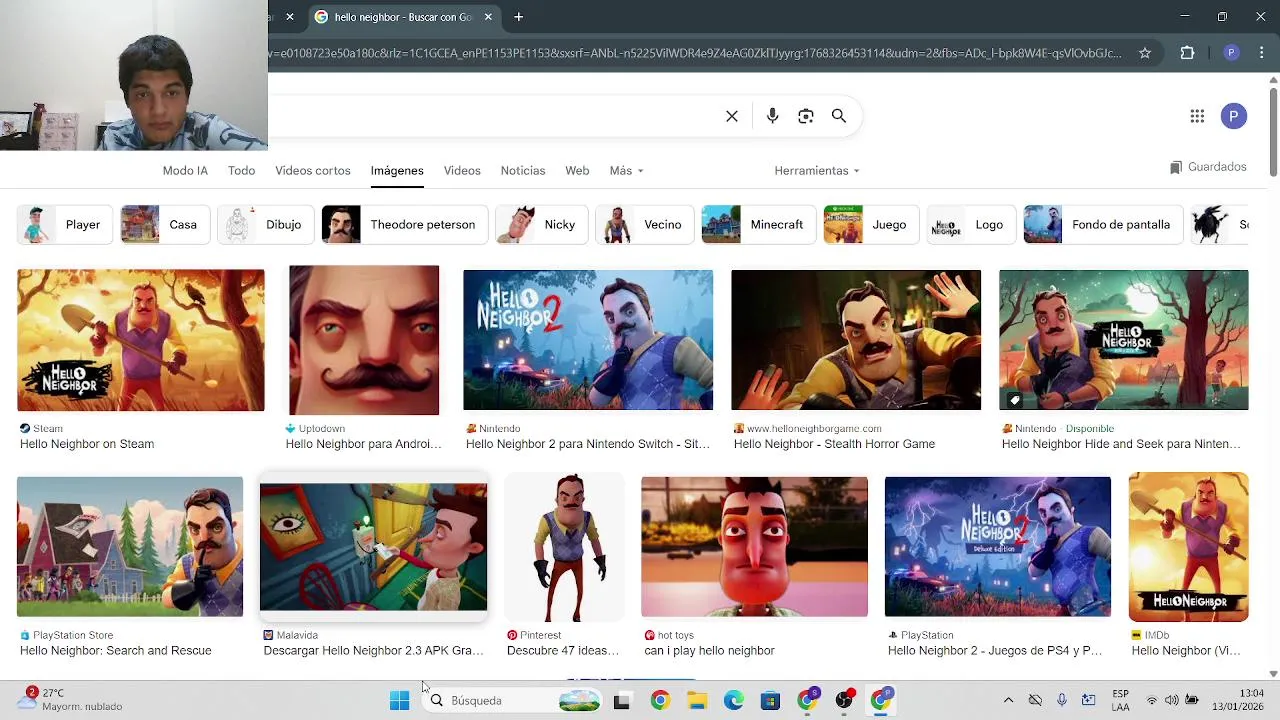Screen dimensions: 1280x720
Task: Open can i play hello neighbor link
Action: click(x=709, y=651)
